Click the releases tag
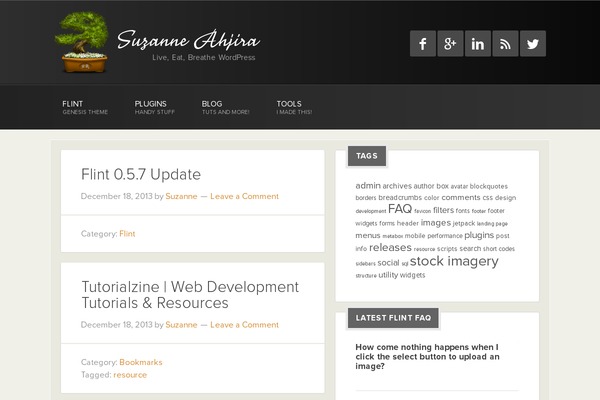 [x=390, y=248]
